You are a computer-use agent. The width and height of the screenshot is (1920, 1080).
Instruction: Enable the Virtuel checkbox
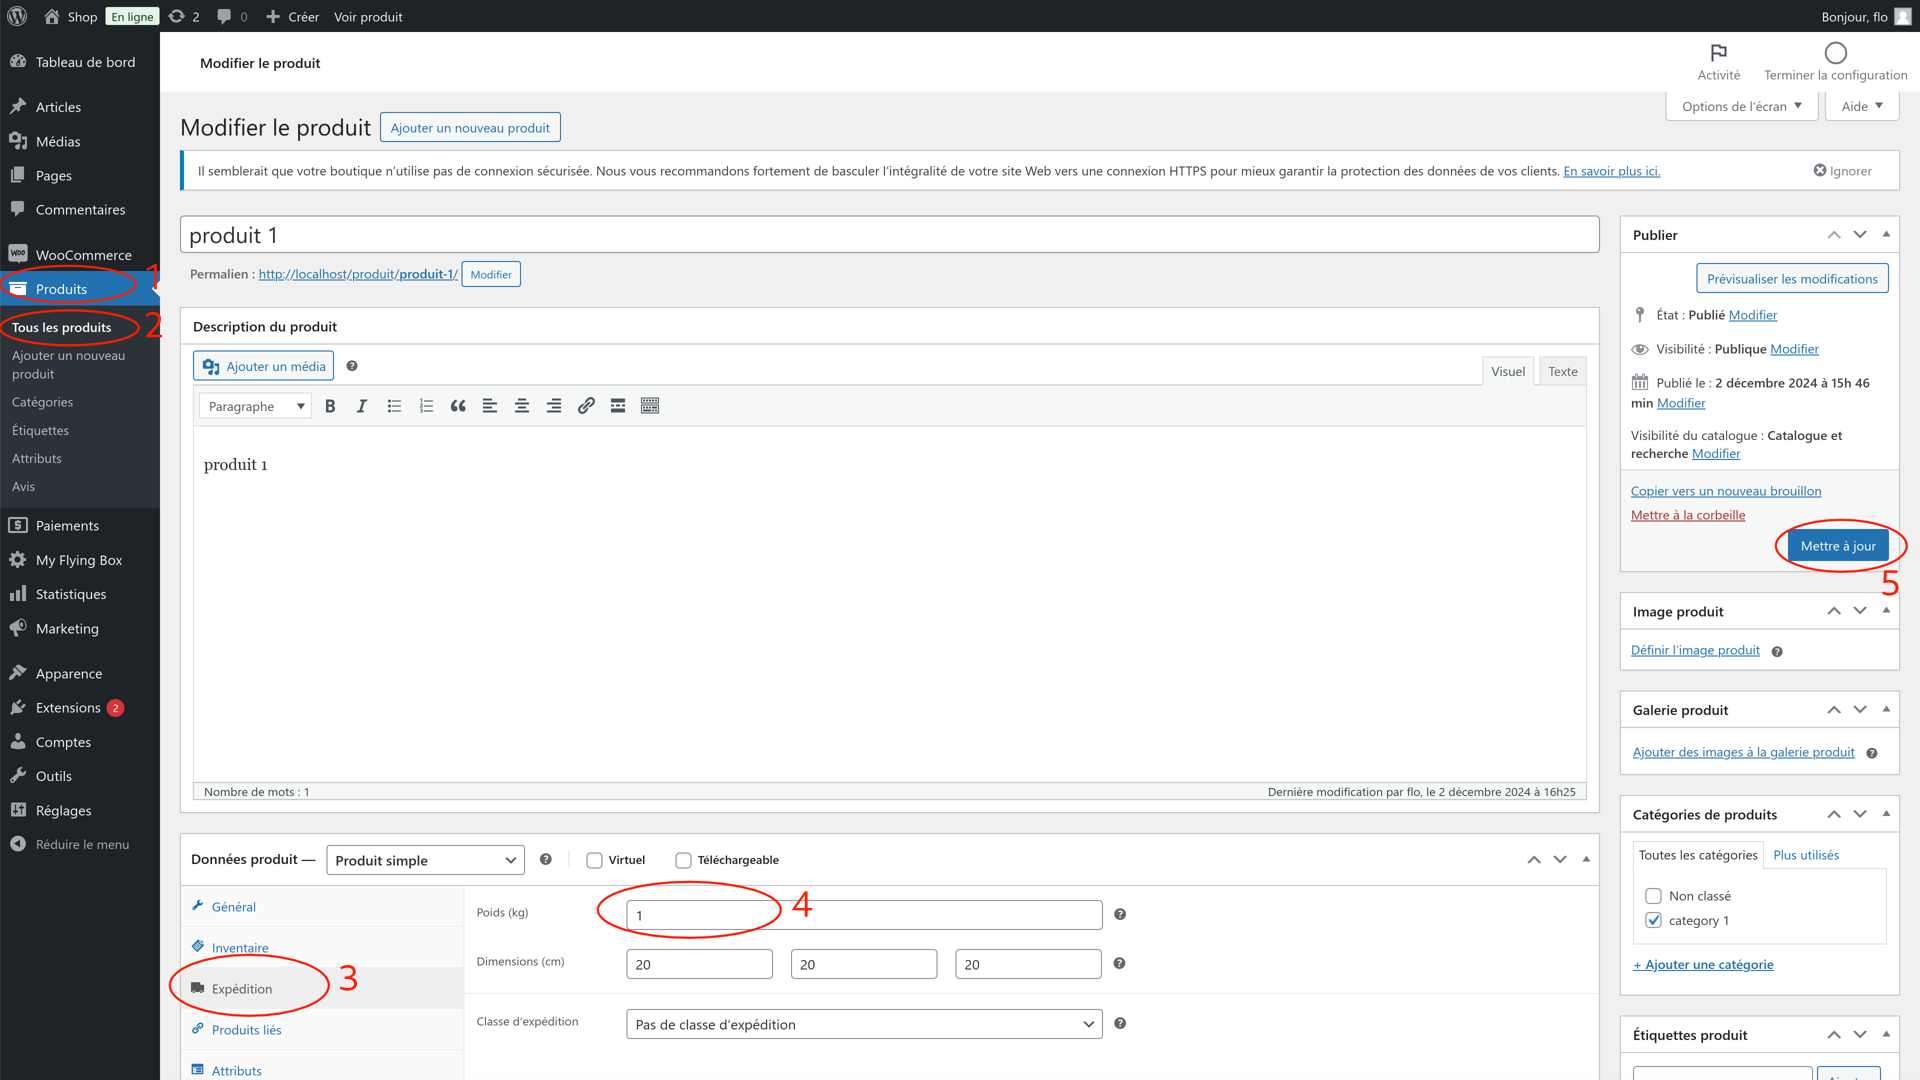(595, 860)
